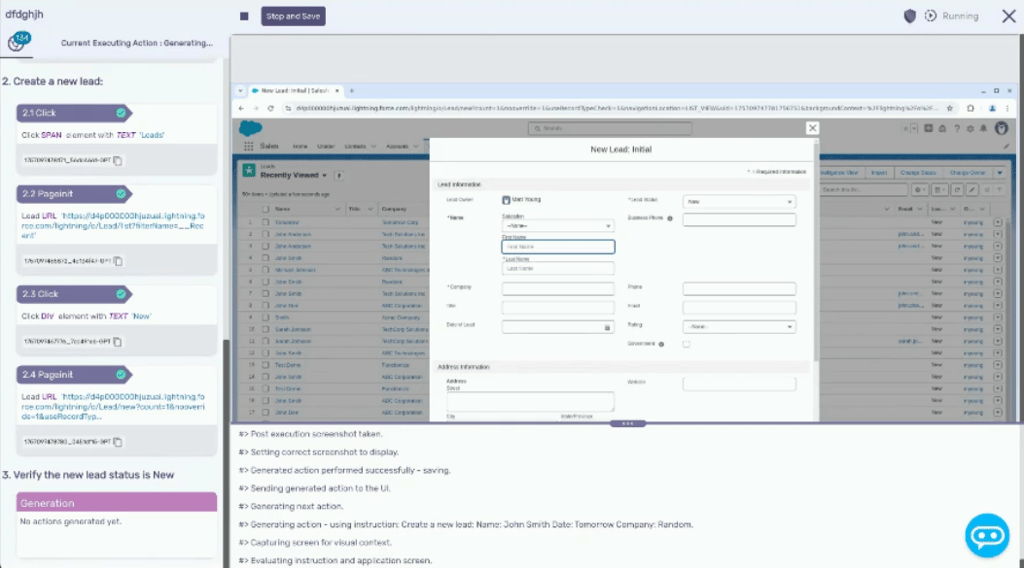Viewport: 1024px width, 568px height.
Task: Click the browser bookmark star icon
Action: click(x=950, y=108)
